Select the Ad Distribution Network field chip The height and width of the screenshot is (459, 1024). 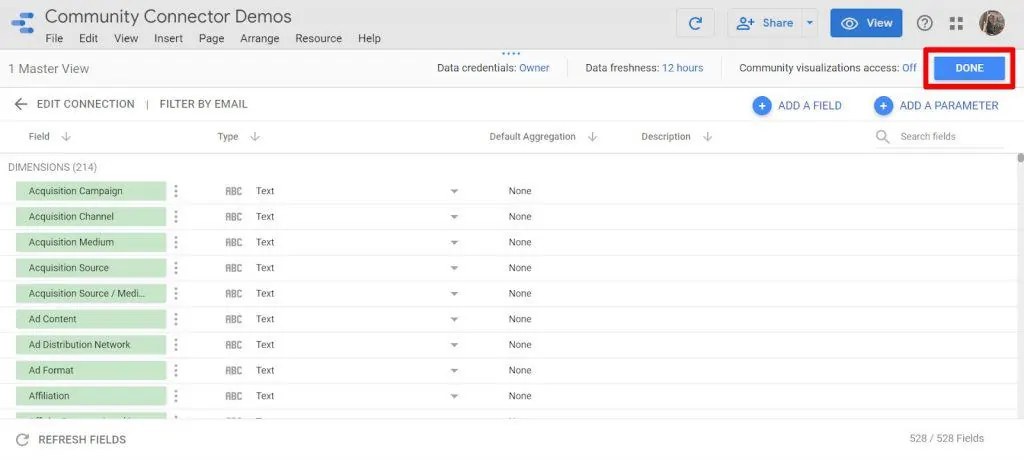(91, 345)
